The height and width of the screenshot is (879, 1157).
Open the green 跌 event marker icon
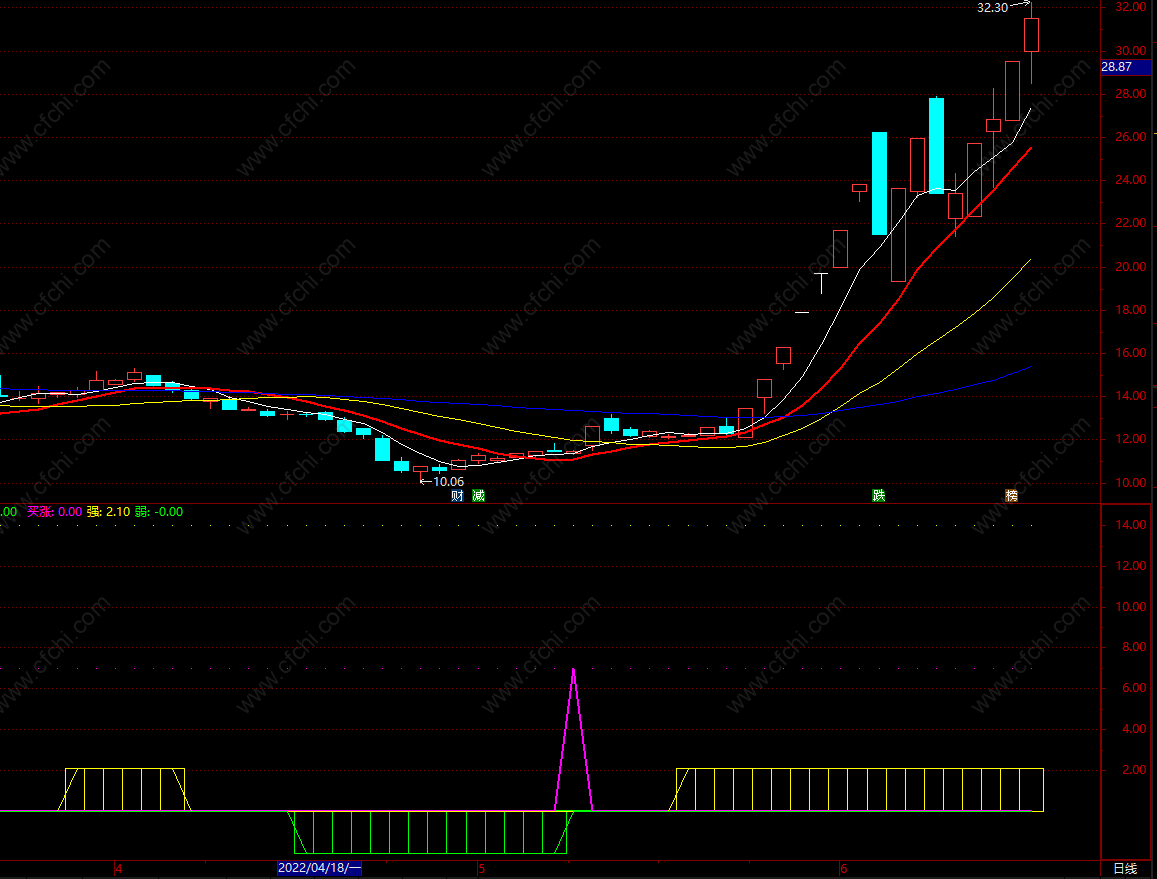878,496
